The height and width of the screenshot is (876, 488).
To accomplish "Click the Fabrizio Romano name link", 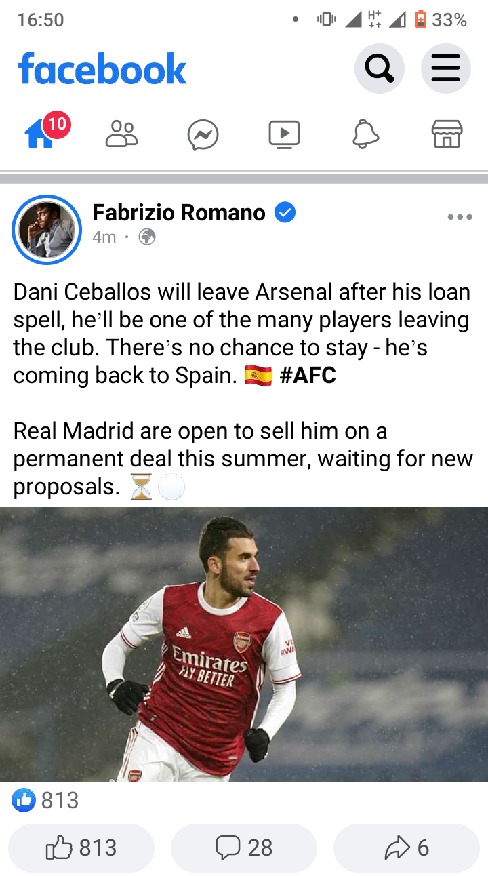I will (x=179, y=212).
